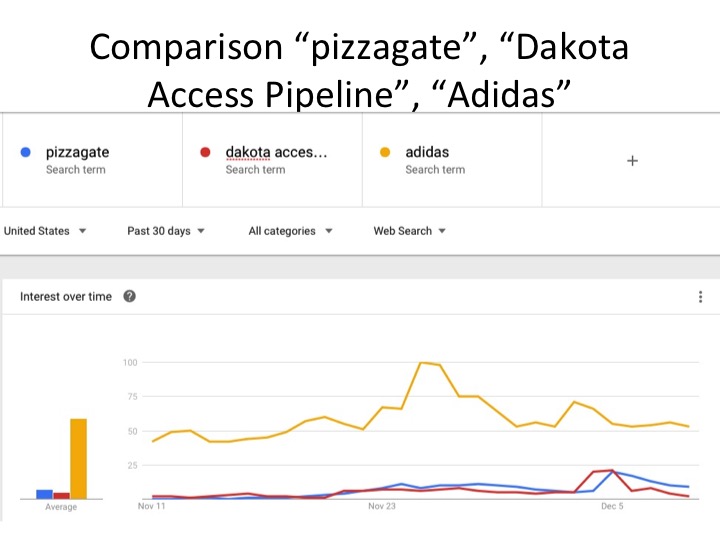Click the Nov 23 date label on axis
720x540 pixels.
382,507
